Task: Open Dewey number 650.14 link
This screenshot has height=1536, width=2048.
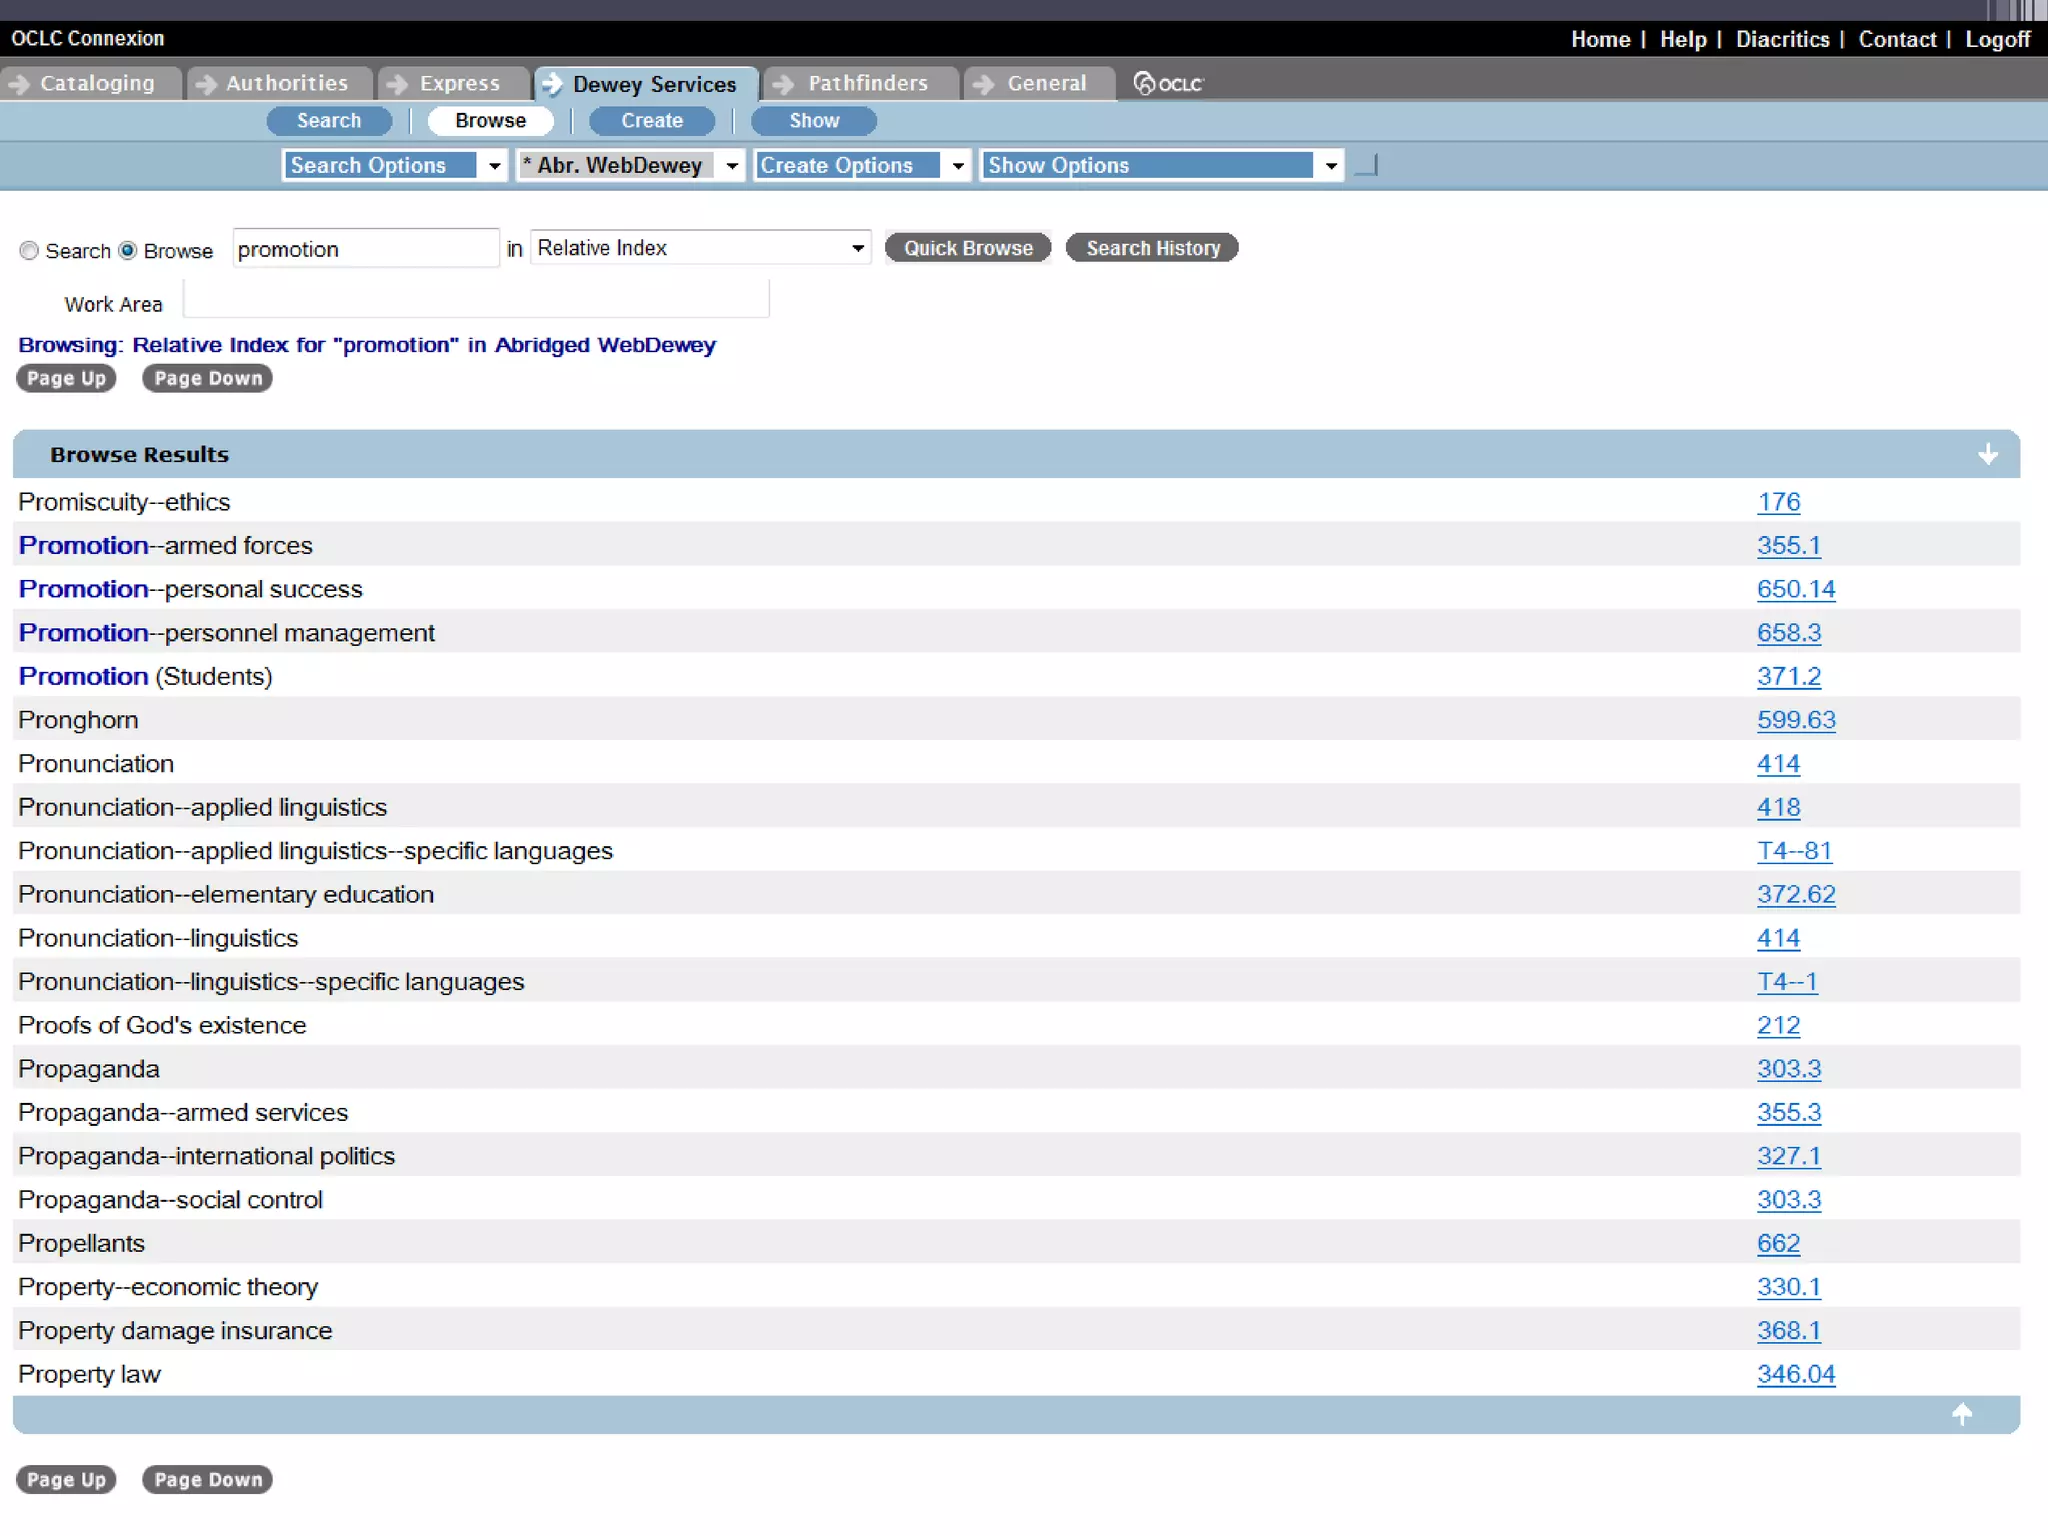Action: 1795,589
